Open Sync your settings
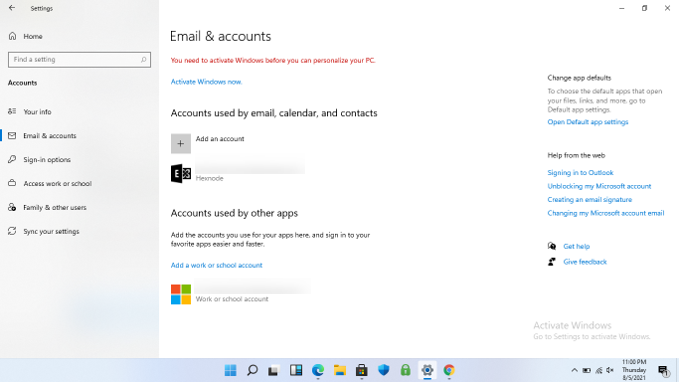679x382 pixels. 51,231
